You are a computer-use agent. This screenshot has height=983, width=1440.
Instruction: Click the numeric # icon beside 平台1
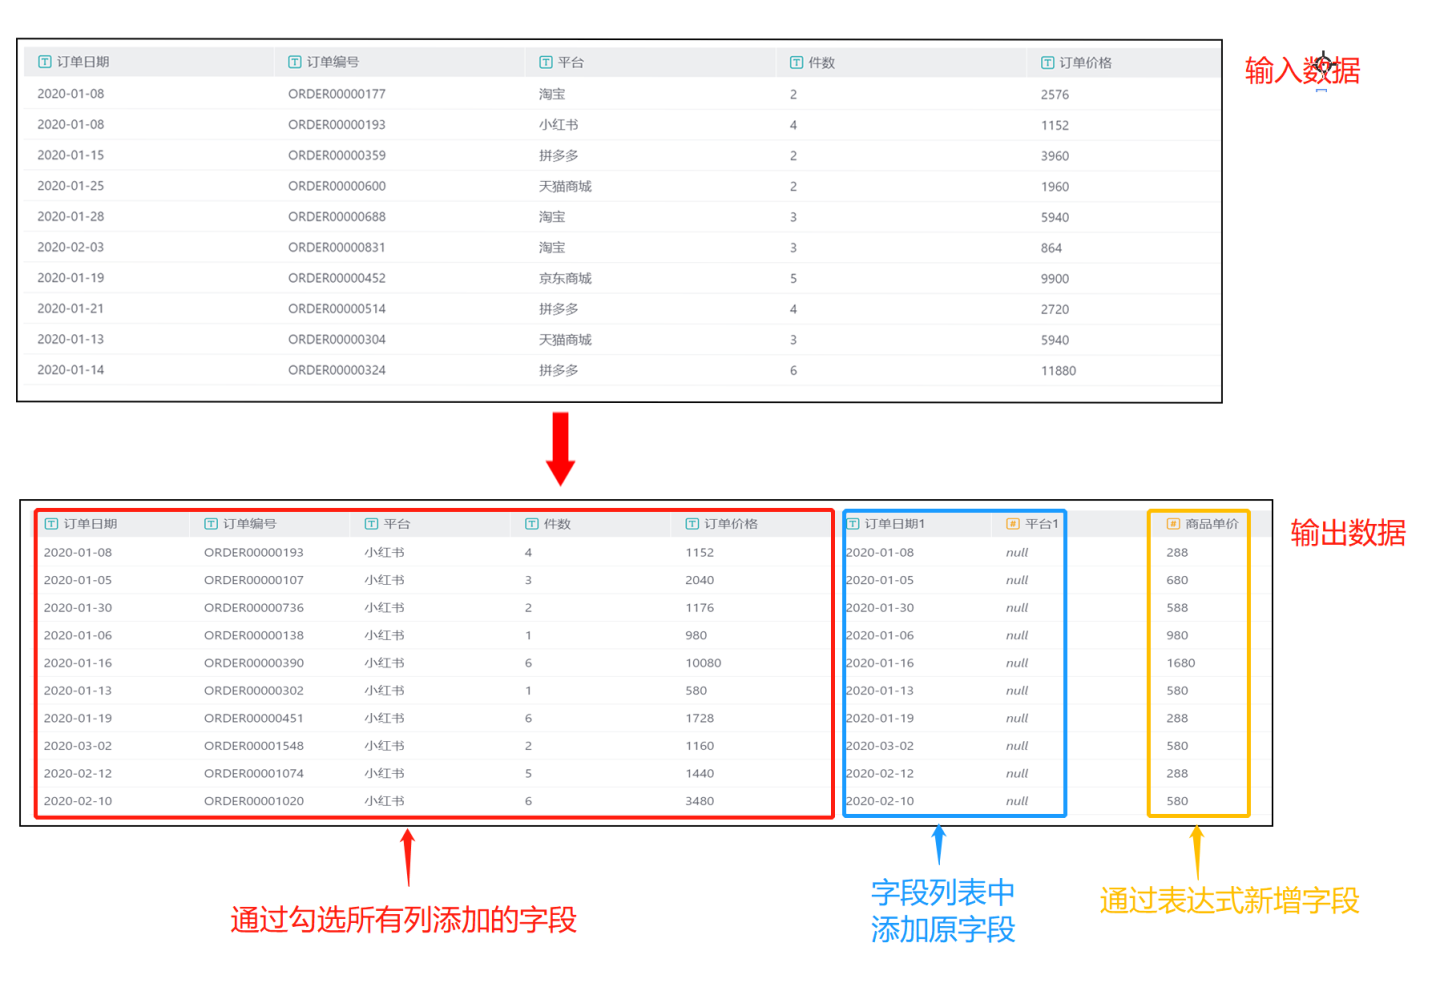[1013, 524]
